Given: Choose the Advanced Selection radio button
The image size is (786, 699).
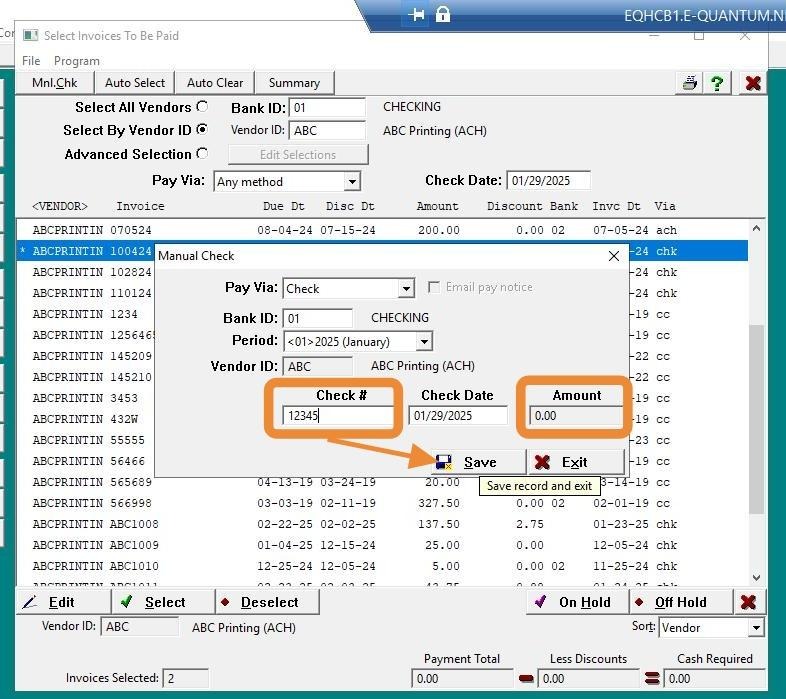Looking at the screenshot, I should click(x=202, y=153).
